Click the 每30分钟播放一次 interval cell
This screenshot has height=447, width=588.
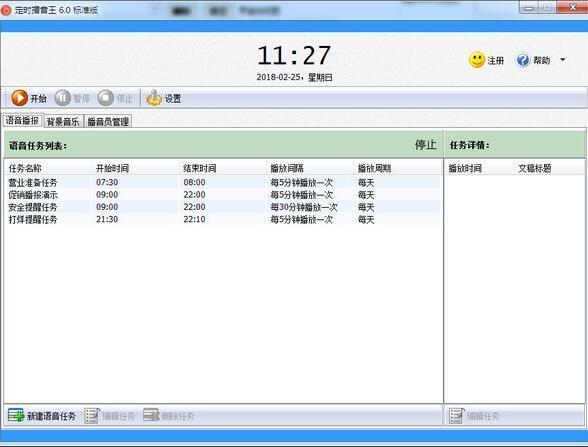click(x=304, y=207)
